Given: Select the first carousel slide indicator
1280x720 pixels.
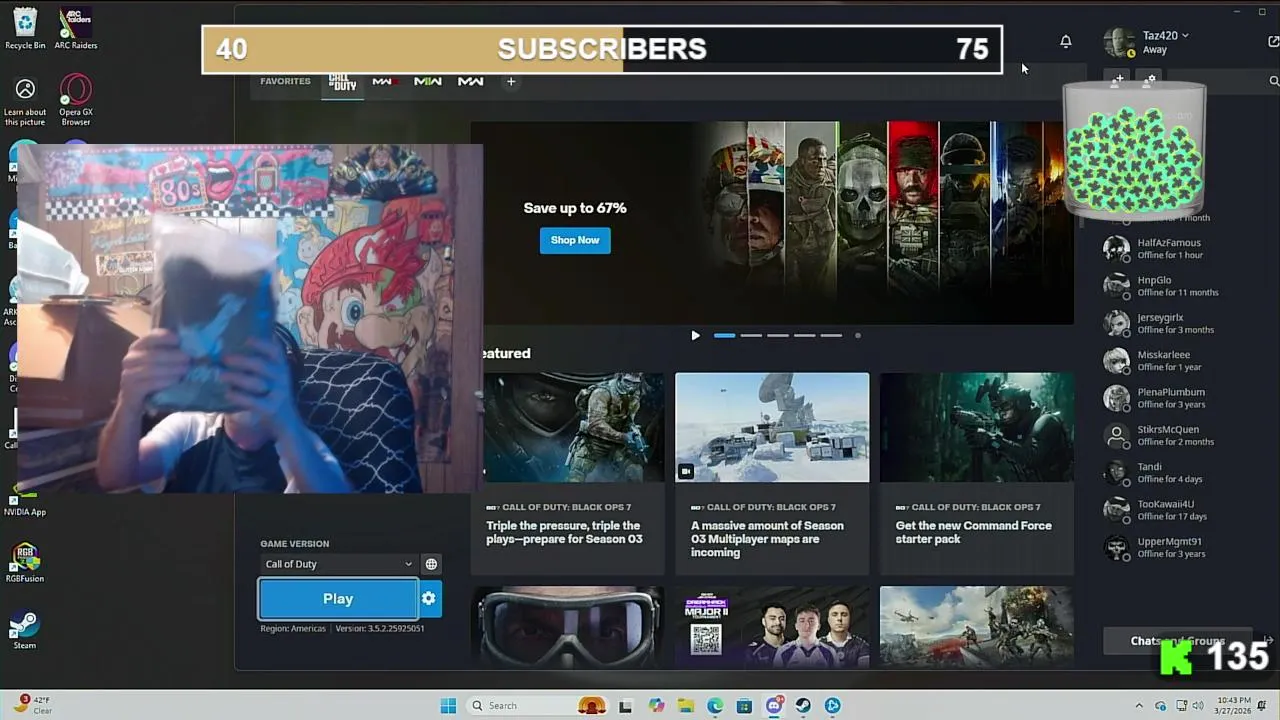Looking at the screenshot, I should (725, 336).
